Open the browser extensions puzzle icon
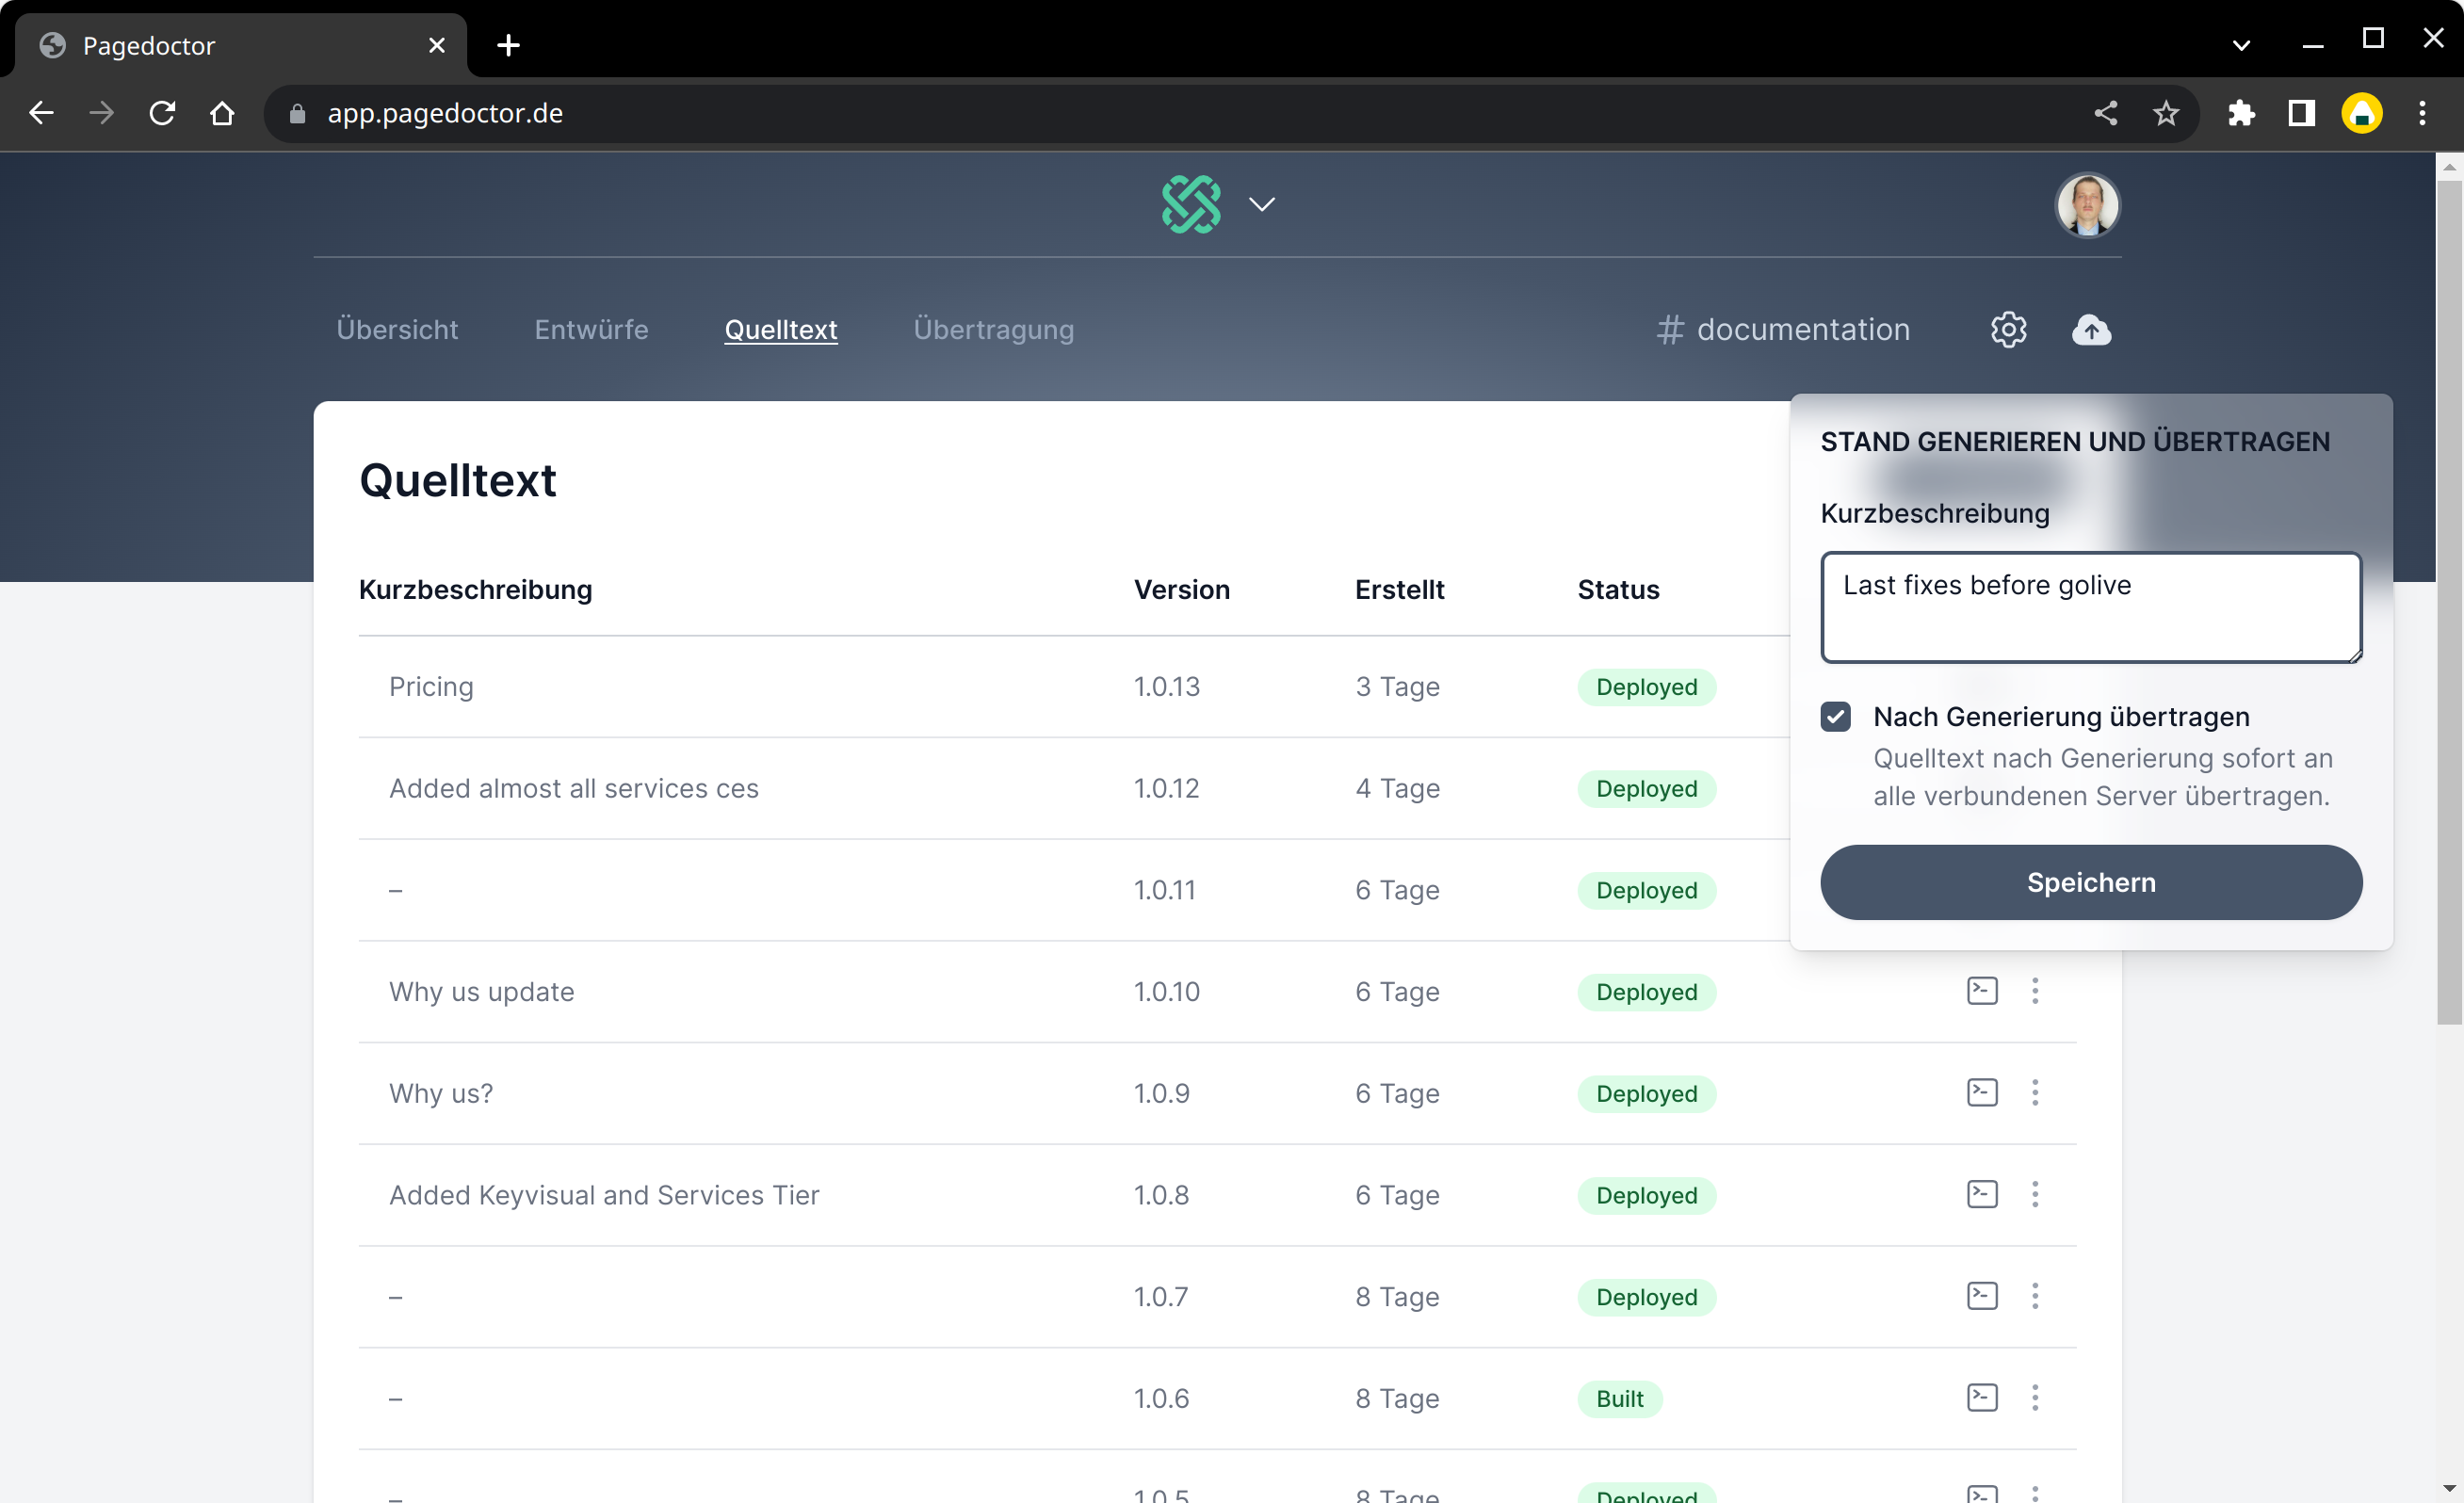This screenshot has height=1503, width=2464. pos(2241,113)
